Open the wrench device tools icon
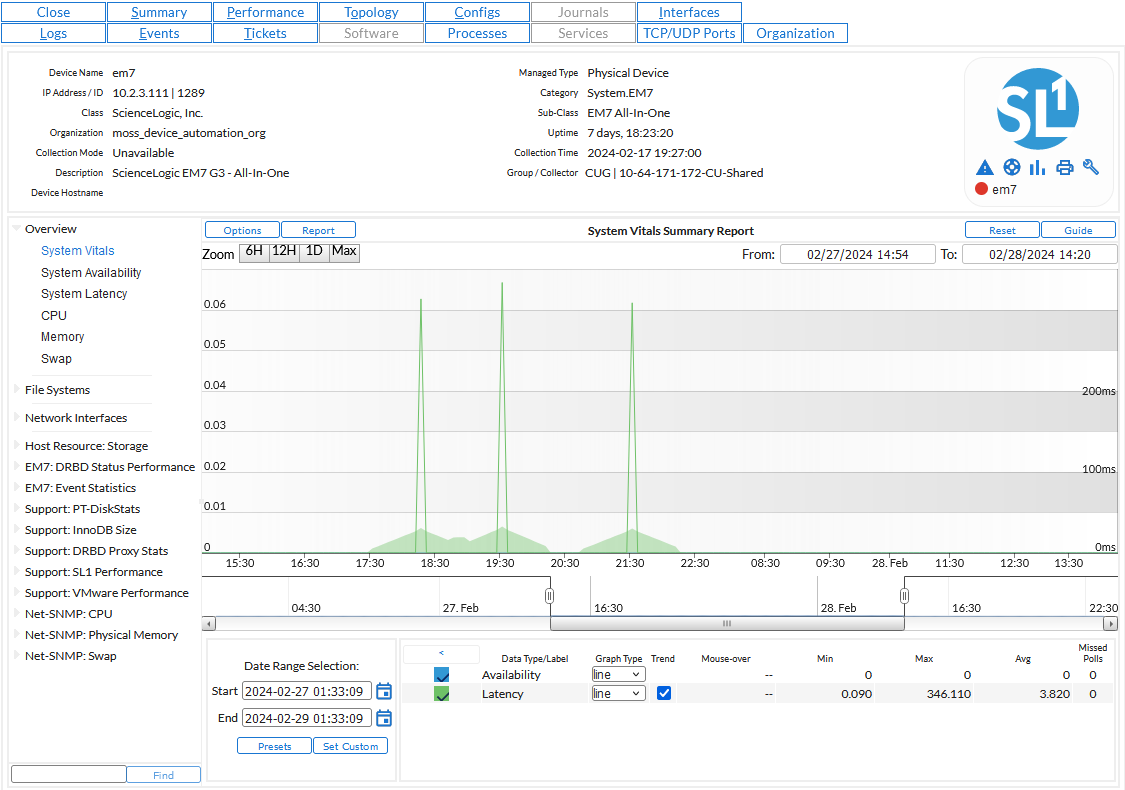The image size is (1125, 790). (x=1090, y=167)
